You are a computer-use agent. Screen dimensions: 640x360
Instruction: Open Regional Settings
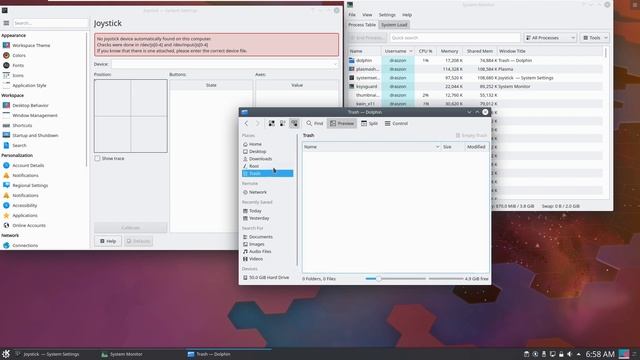(30, 185)
